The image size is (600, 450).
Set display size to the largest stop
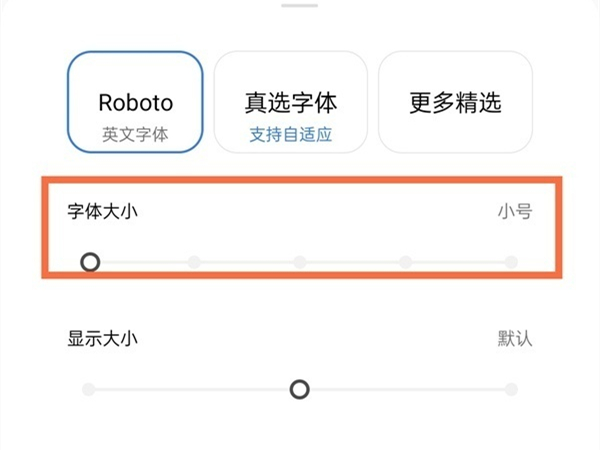tap(511, 389)
